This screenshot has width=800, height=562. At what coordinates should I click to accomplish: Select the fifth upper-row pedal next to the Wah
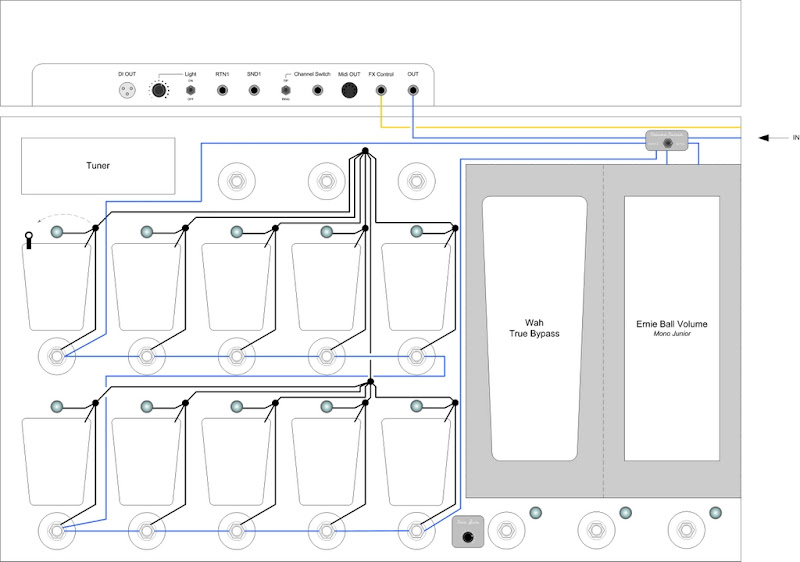[416, 287]
